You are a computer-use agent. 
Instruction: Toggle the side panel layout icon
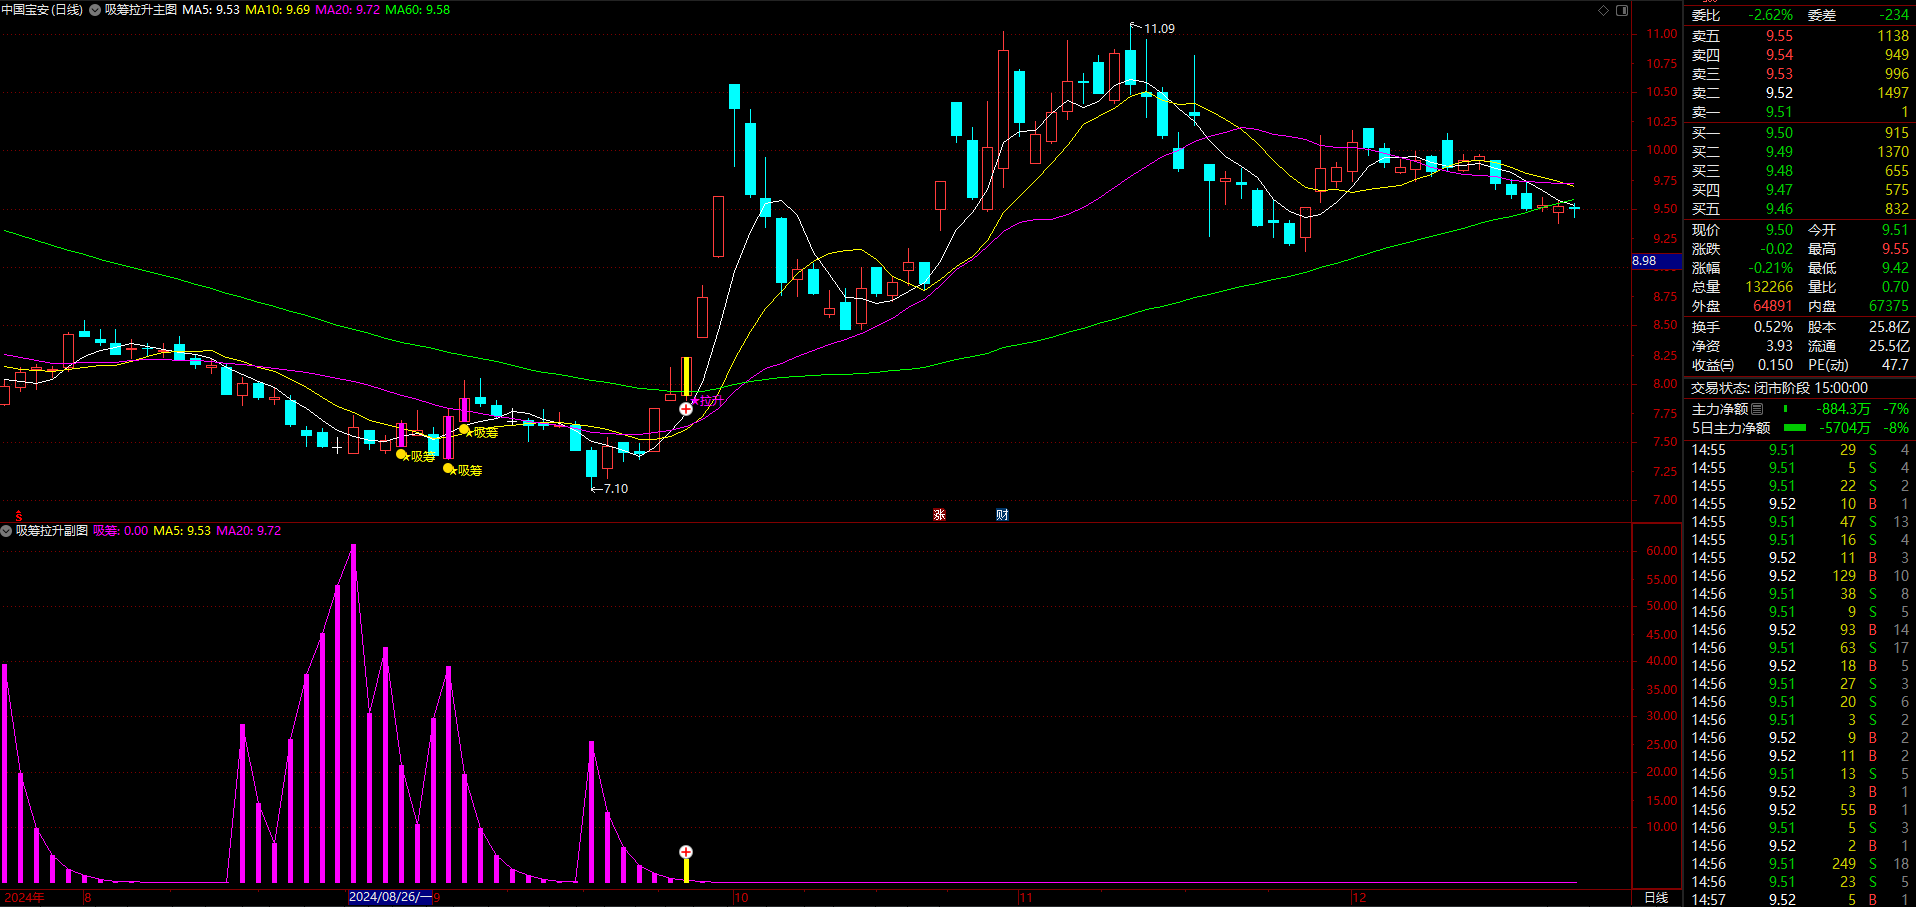click(x=1622, y=10)
